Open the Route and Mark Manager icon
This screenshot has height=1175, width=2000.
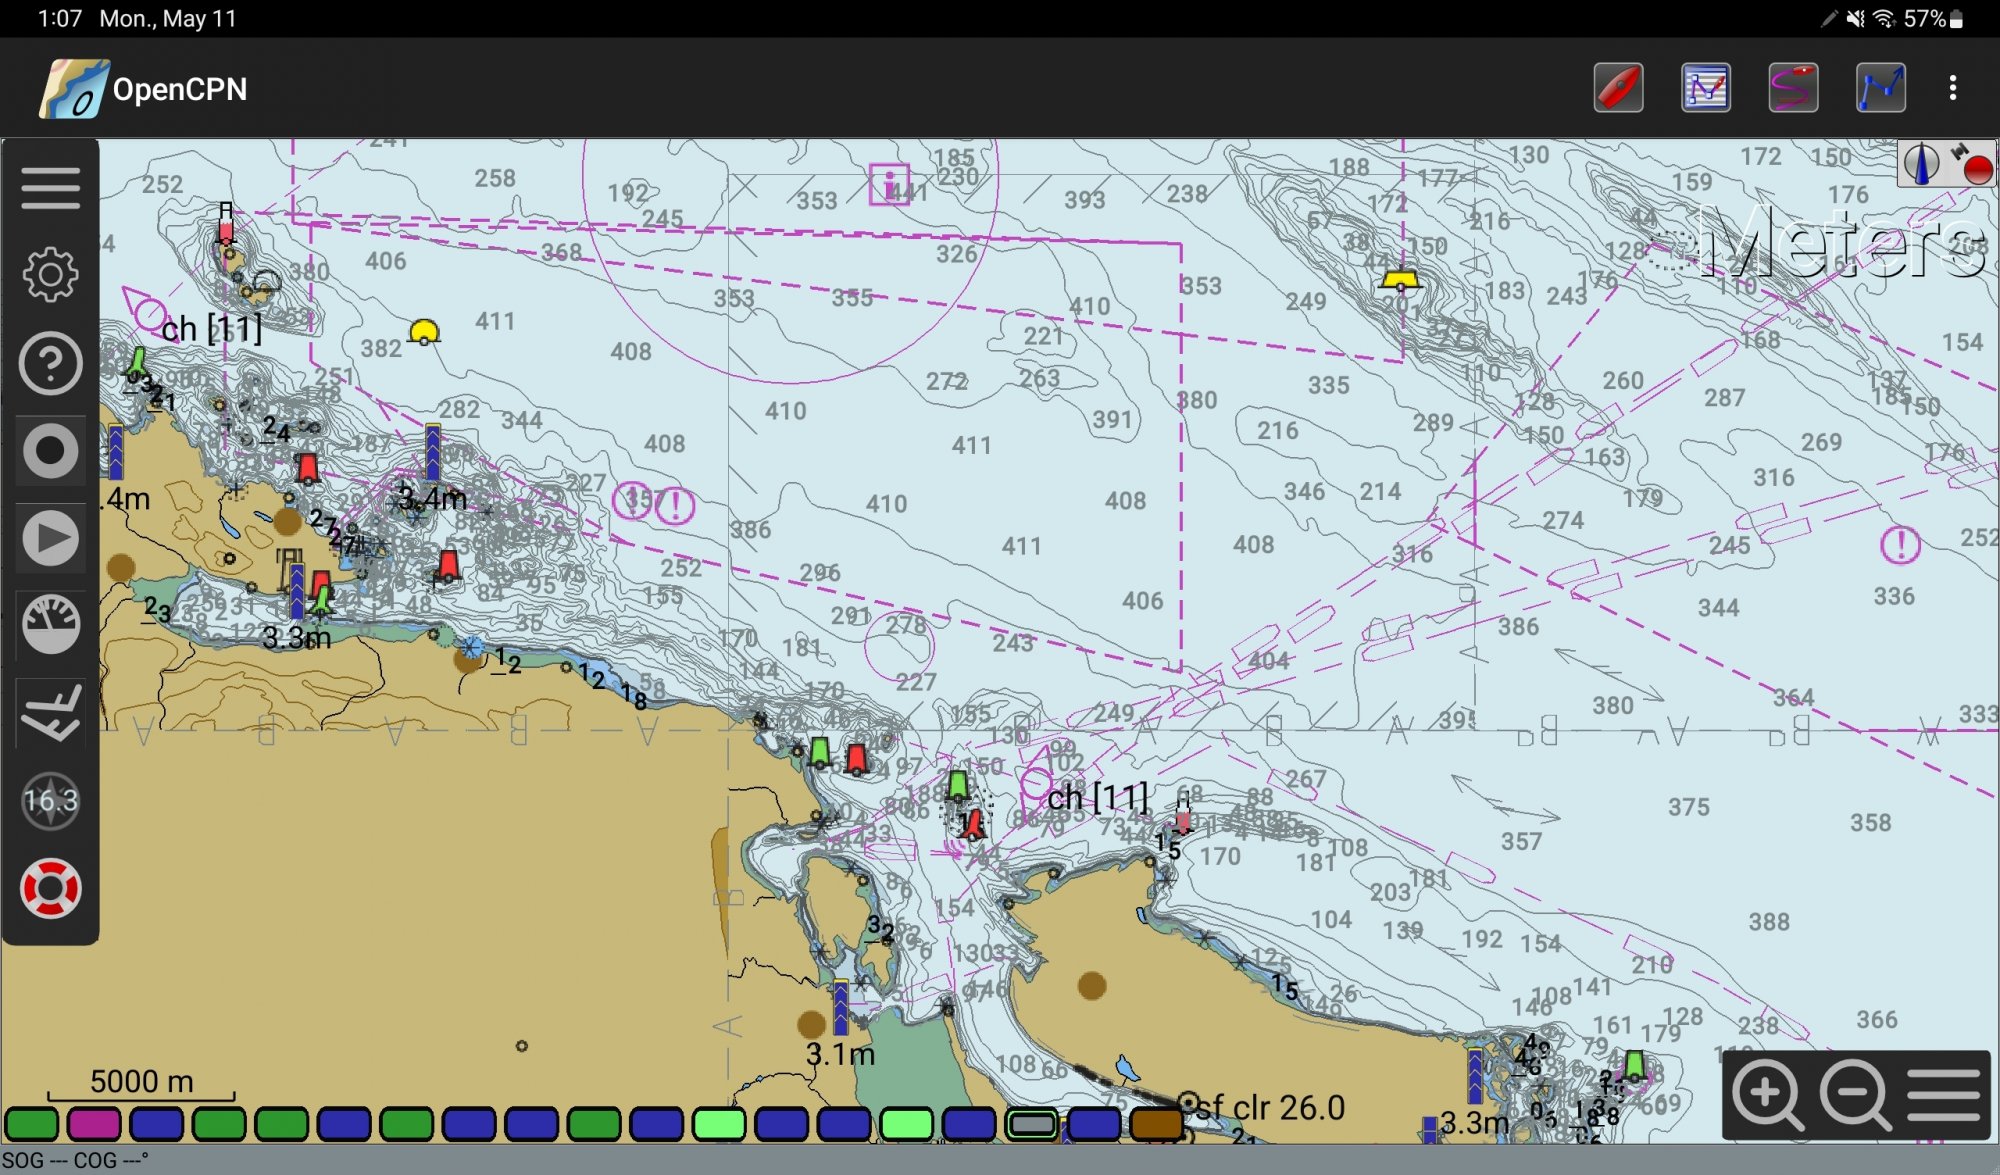click(x=1706, y=88)
